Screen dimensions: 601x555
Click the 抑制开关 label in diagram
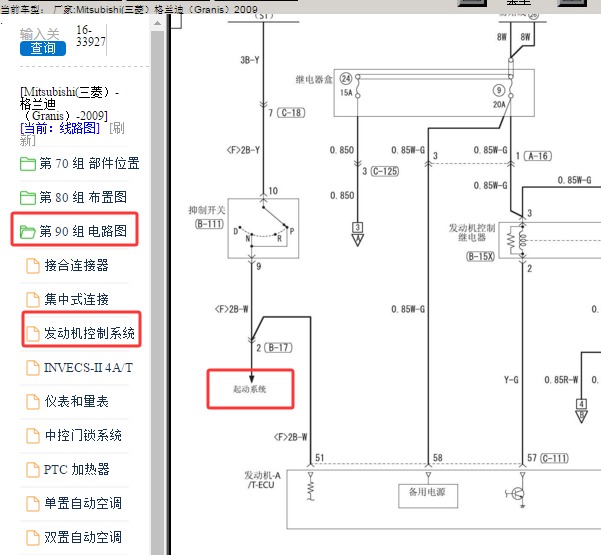[x=207, y=210]
